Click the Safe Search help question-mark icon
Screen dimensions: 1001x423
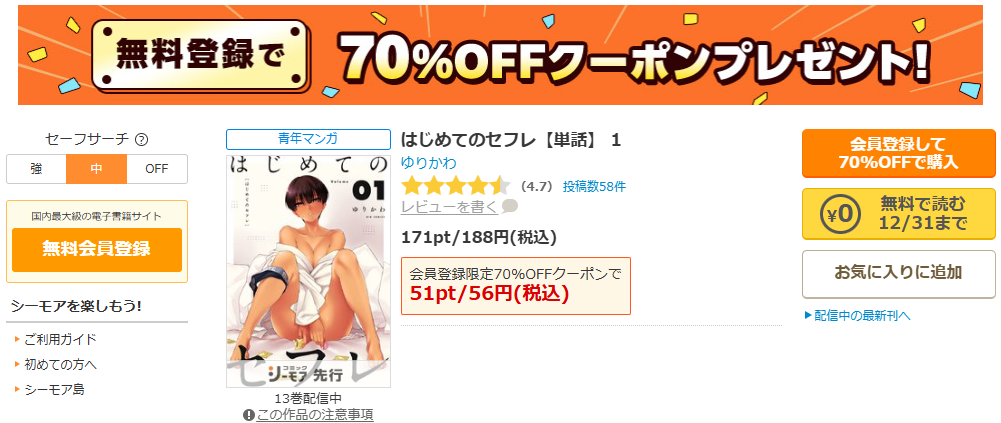(x=142, y=139)
